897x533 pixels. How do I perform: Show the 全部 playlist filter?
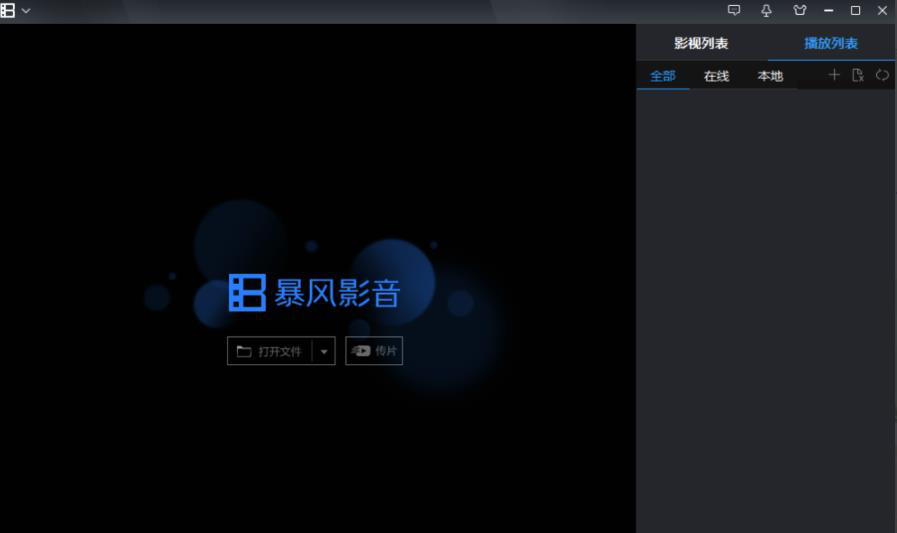[663, 76]
